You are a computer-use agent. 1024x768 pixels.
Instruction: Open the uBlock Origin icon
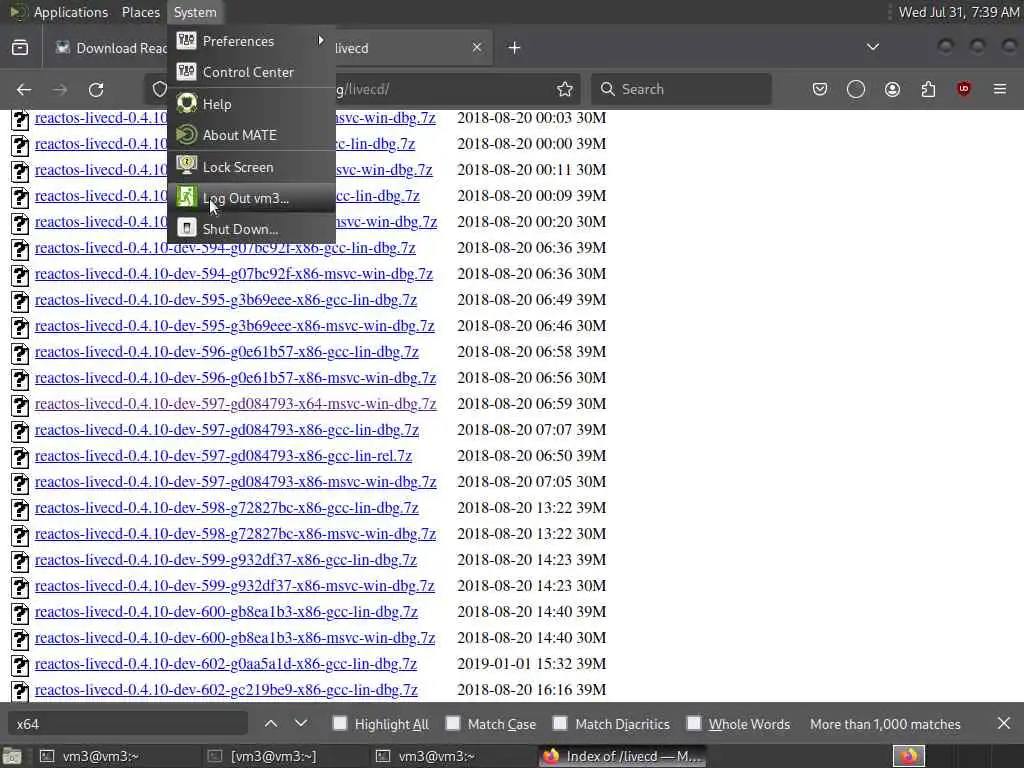pyautogui.click(x=964, y=89)
